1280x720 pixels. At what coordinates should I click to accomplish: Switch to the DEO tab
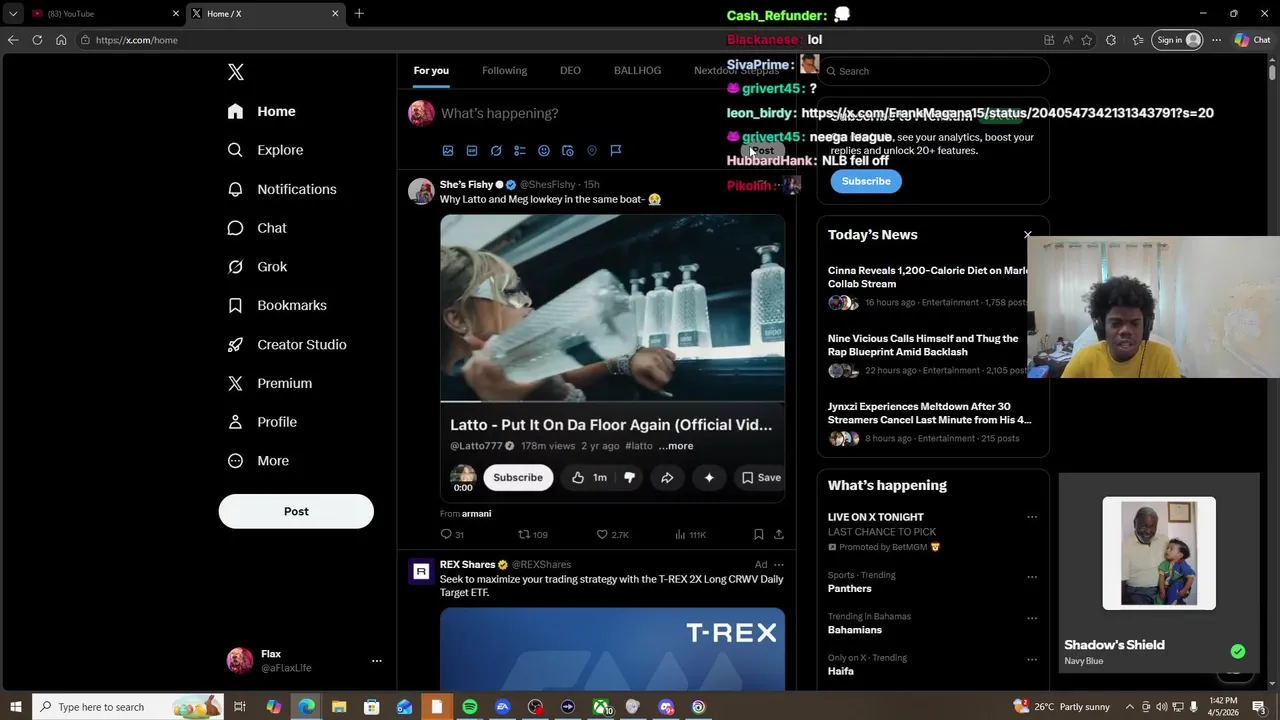[570, 71]
